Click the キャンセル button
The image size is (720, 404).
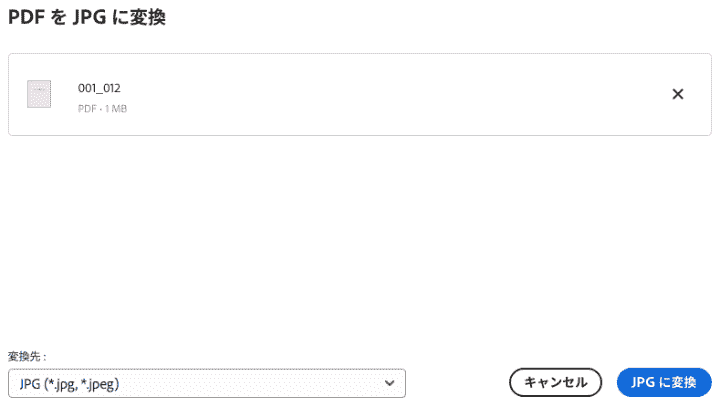pyautogui.click(x=556, y=382)
